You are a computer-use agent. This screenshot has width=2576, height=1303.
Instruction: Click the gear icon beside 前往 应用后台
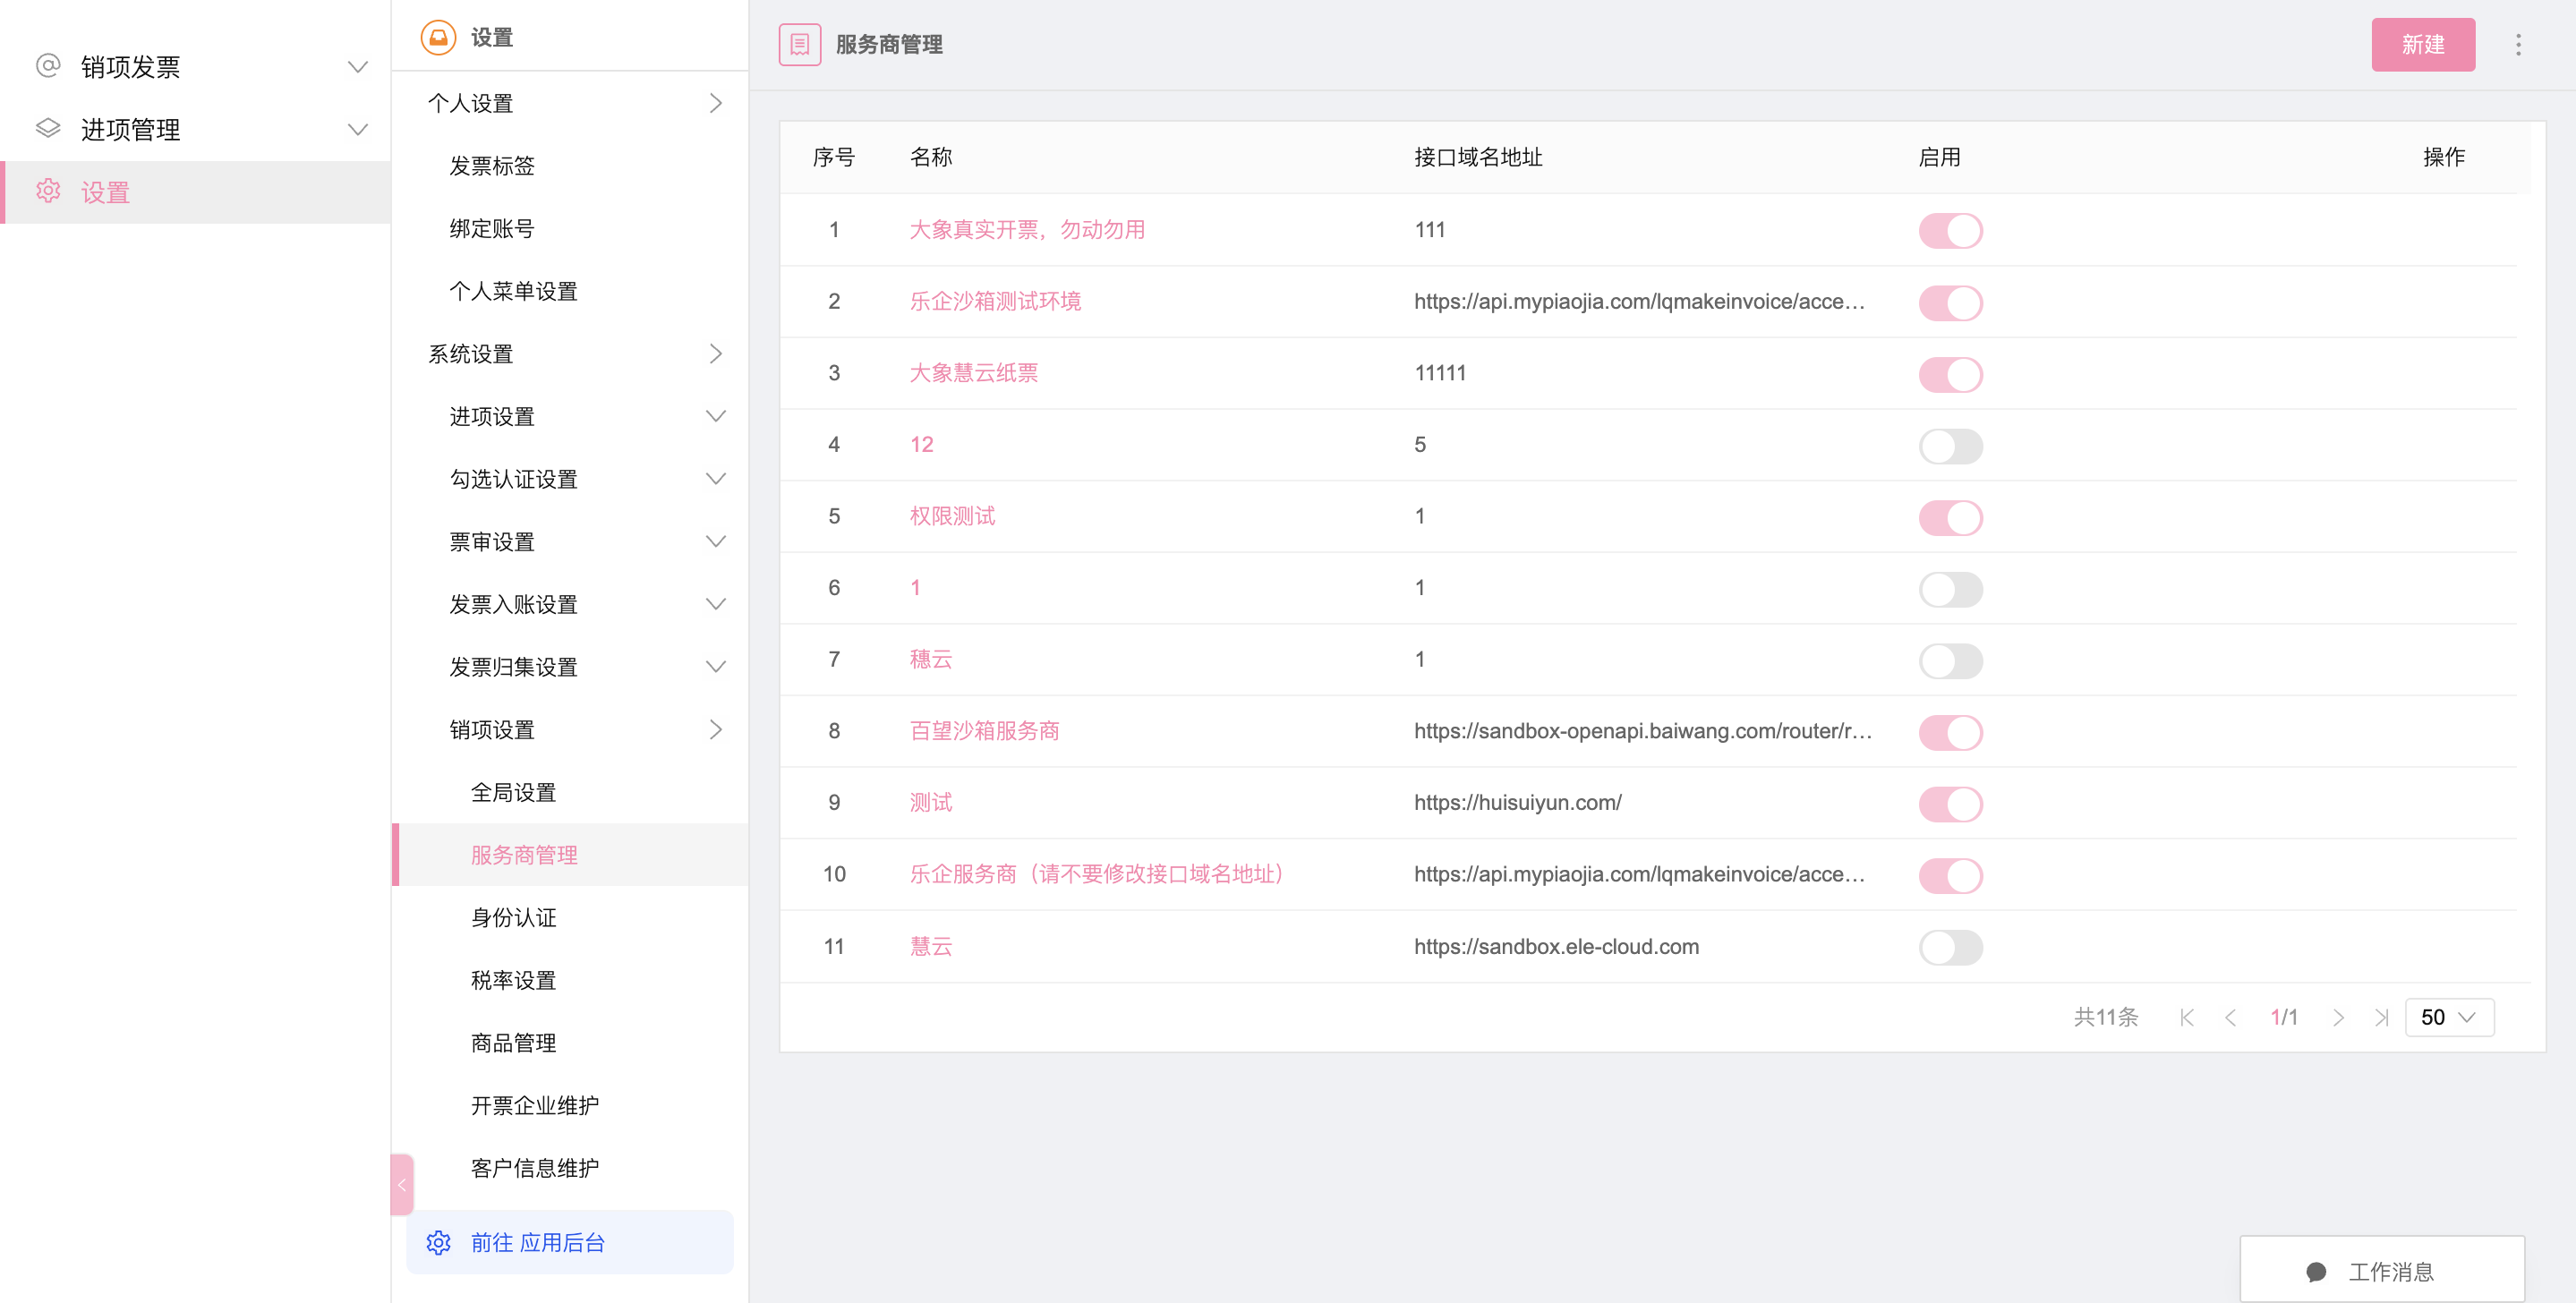click(438, 1242)
